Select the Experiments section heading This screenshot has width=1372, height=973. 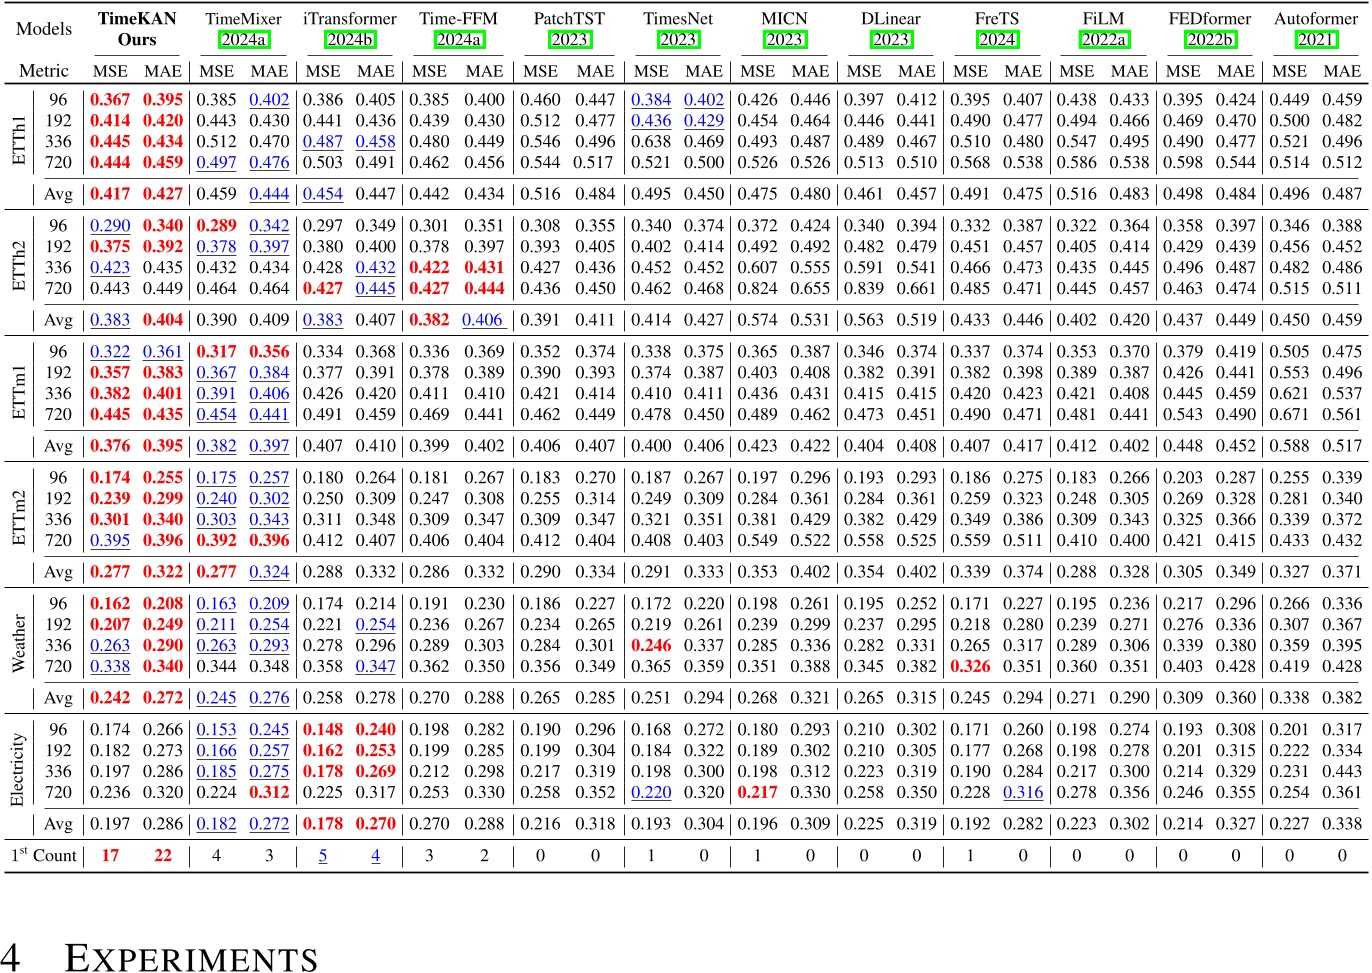pos(191,957)
